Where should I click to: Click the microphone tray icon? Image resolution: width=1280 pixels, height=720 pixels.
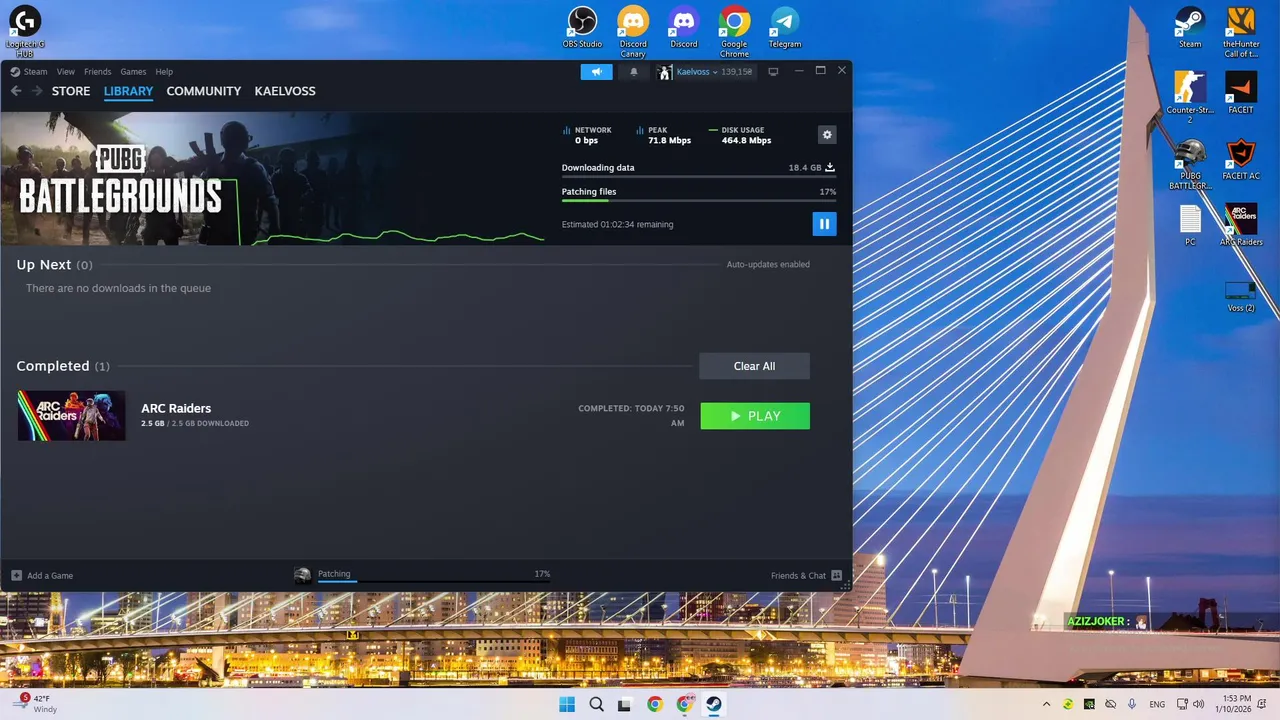[1132, 704]
